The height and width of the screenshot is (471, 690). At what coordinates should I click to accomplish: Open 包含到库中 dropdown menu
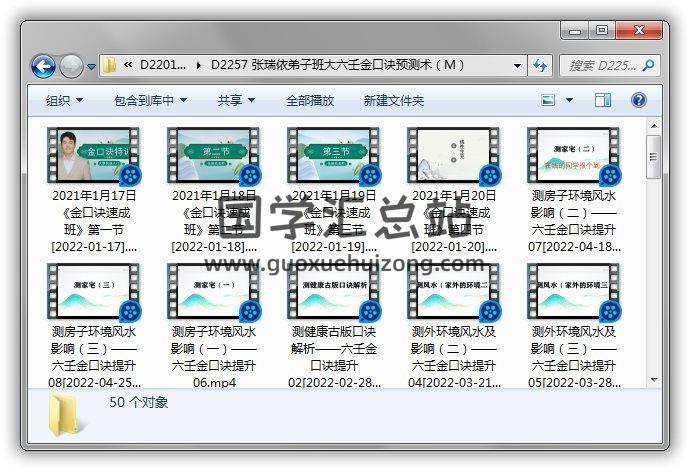point(150,100)
